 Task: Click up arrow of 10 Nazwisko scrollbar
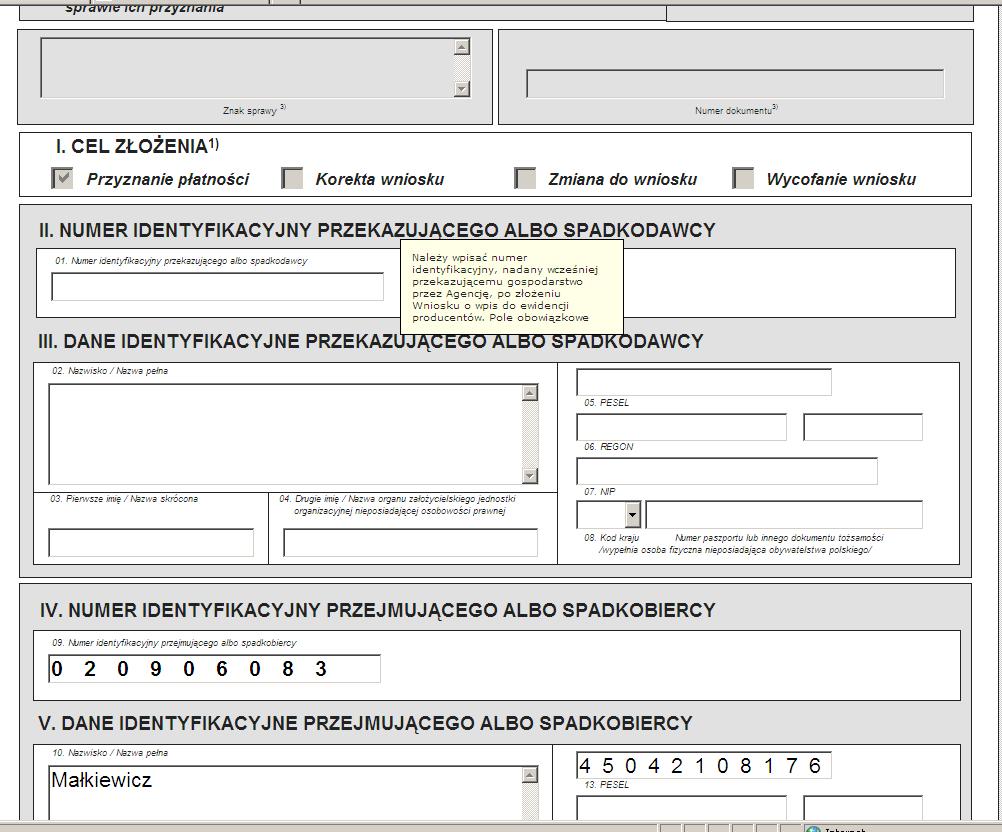click(530, 775)
